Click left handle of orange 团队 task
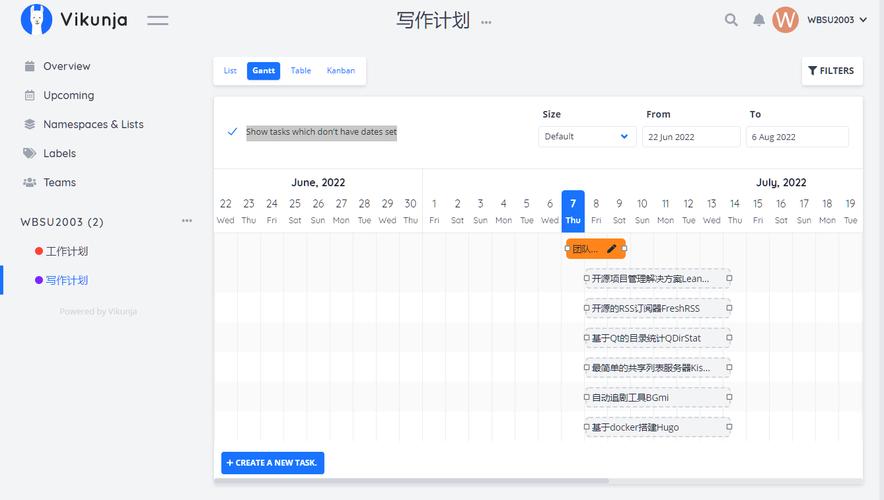Viewport: 884px width, 500px height. (x=568, y=249)
